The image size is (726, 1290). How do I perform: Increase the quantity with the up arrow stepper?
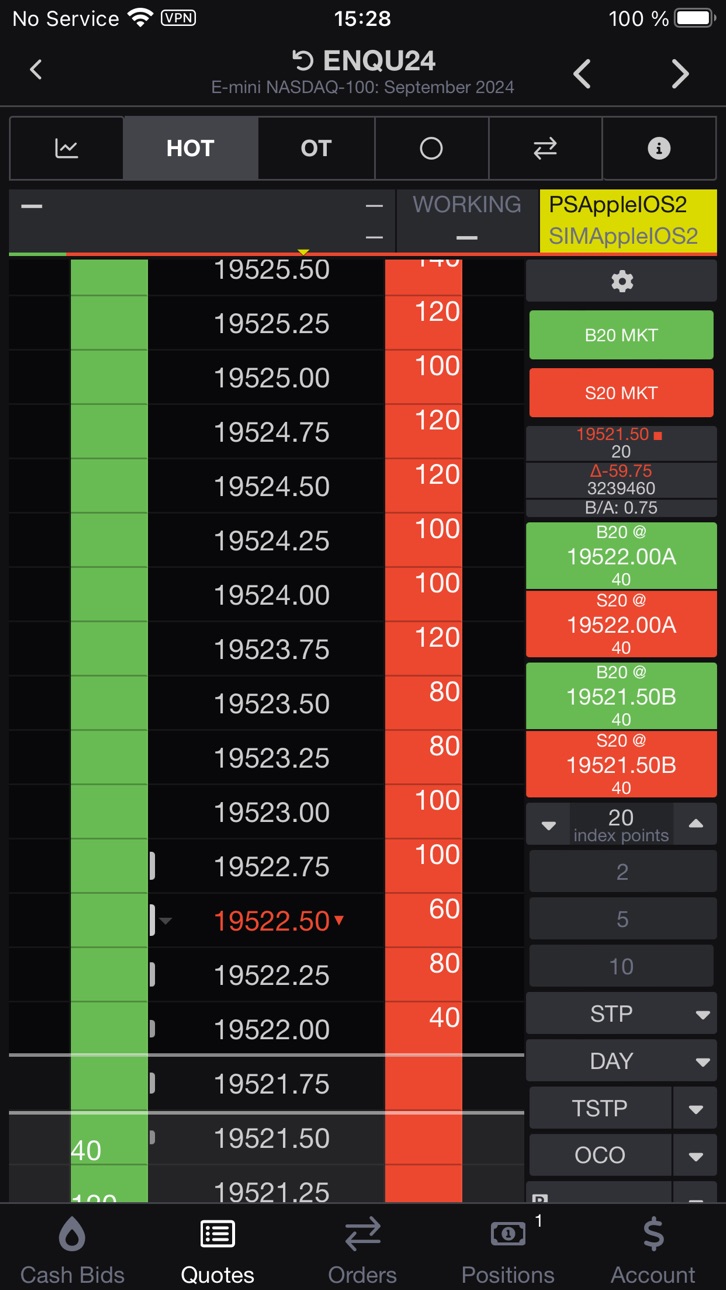695,825
